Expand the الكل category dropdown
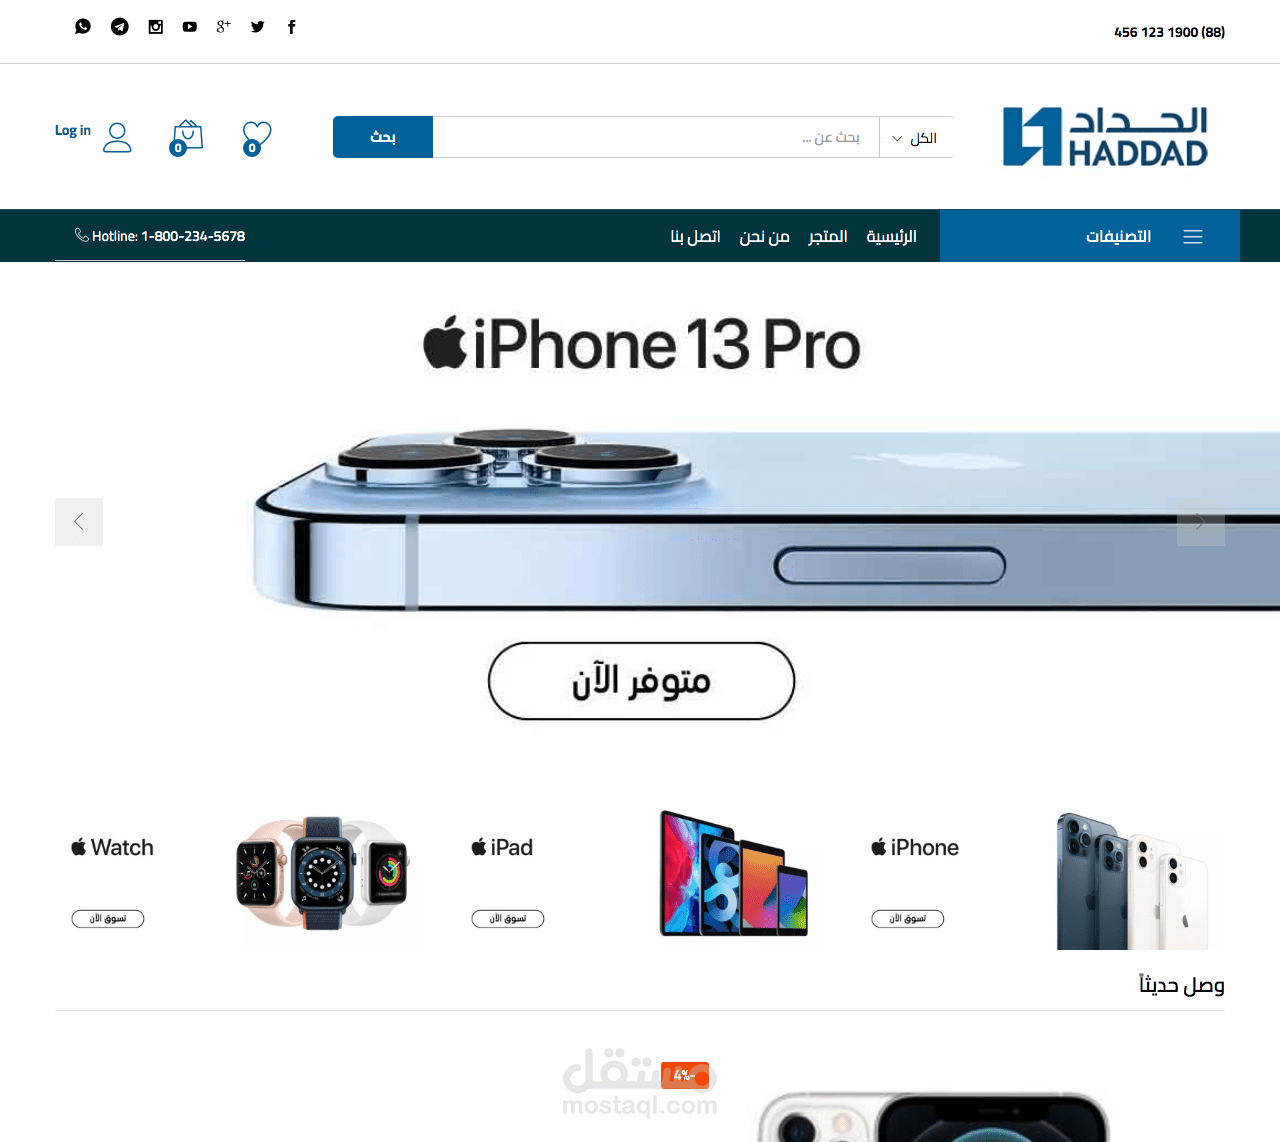The height and width of the screenshot is (1142, 1280). coord(916,138)
